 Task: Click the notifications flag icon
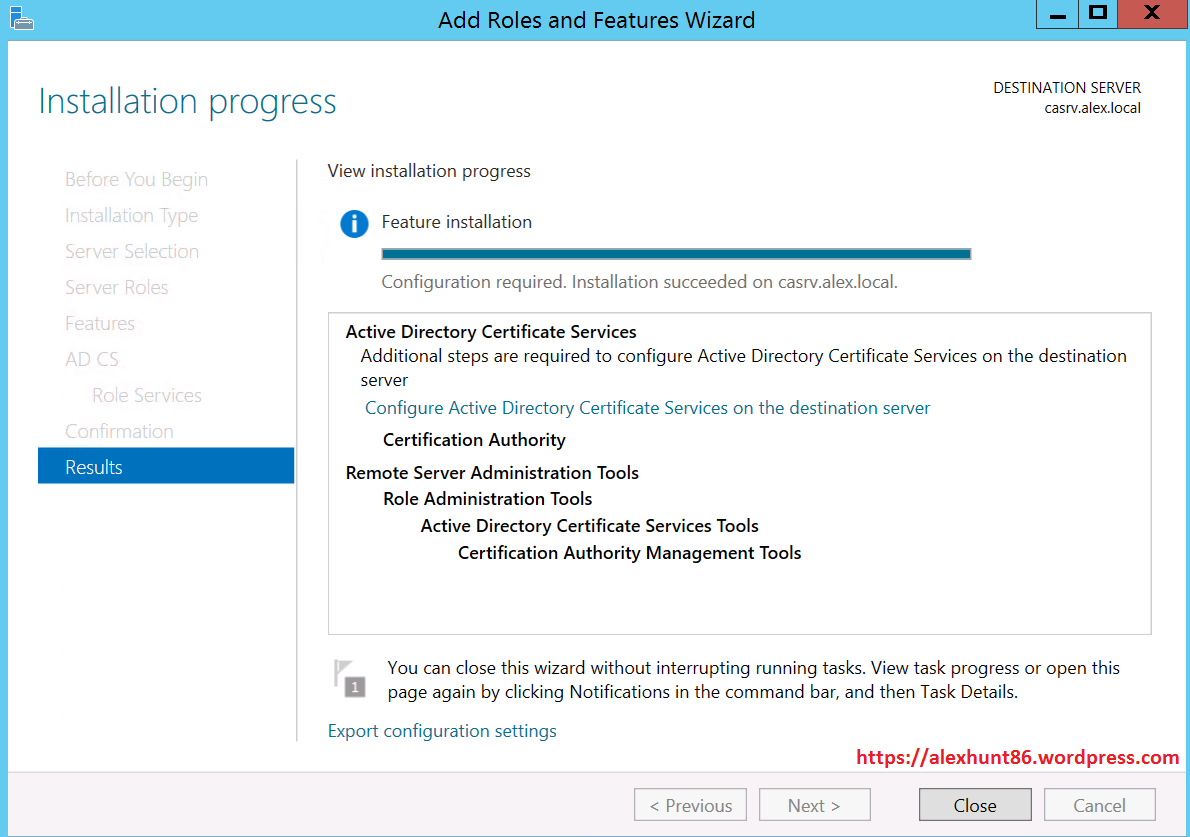(x=349, y=678)
